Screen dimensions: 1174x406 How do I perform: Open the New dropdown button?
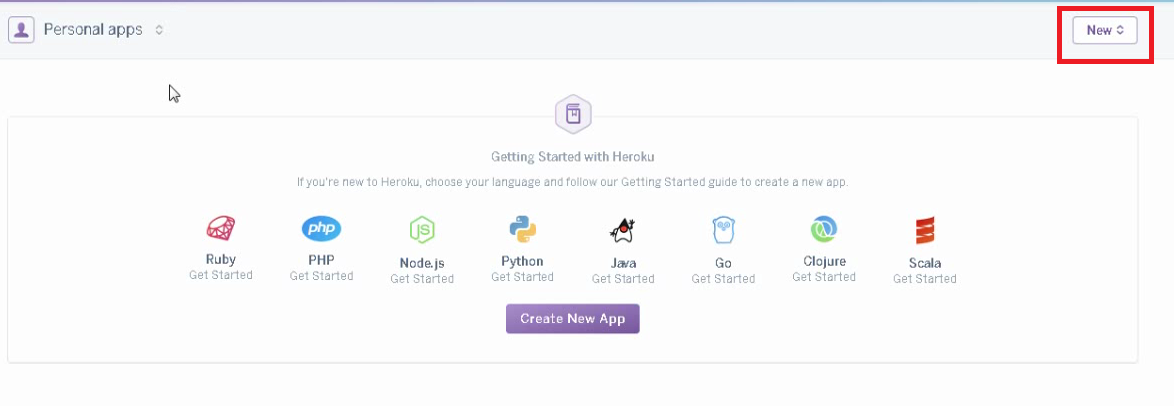(1105, 30)
